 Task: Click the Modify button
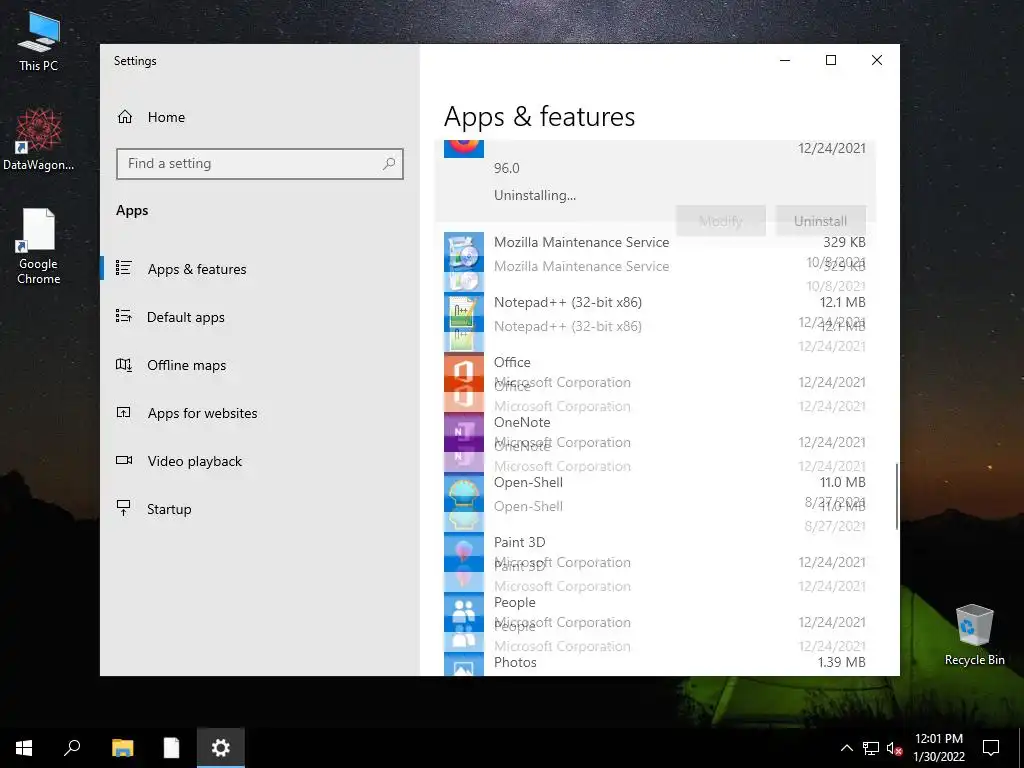721,221
